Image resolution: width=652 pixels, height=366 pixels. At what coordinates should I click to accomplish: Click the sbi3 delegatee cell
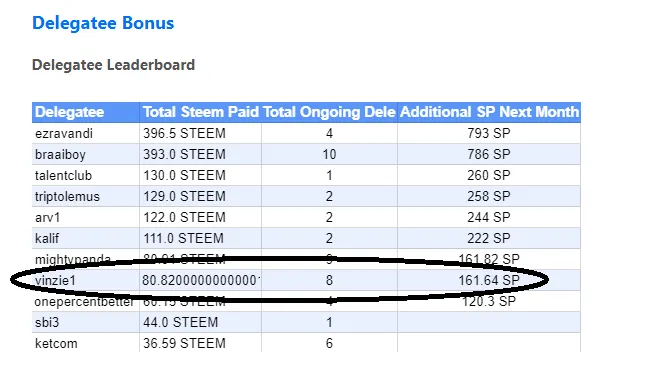click(86, 322)
